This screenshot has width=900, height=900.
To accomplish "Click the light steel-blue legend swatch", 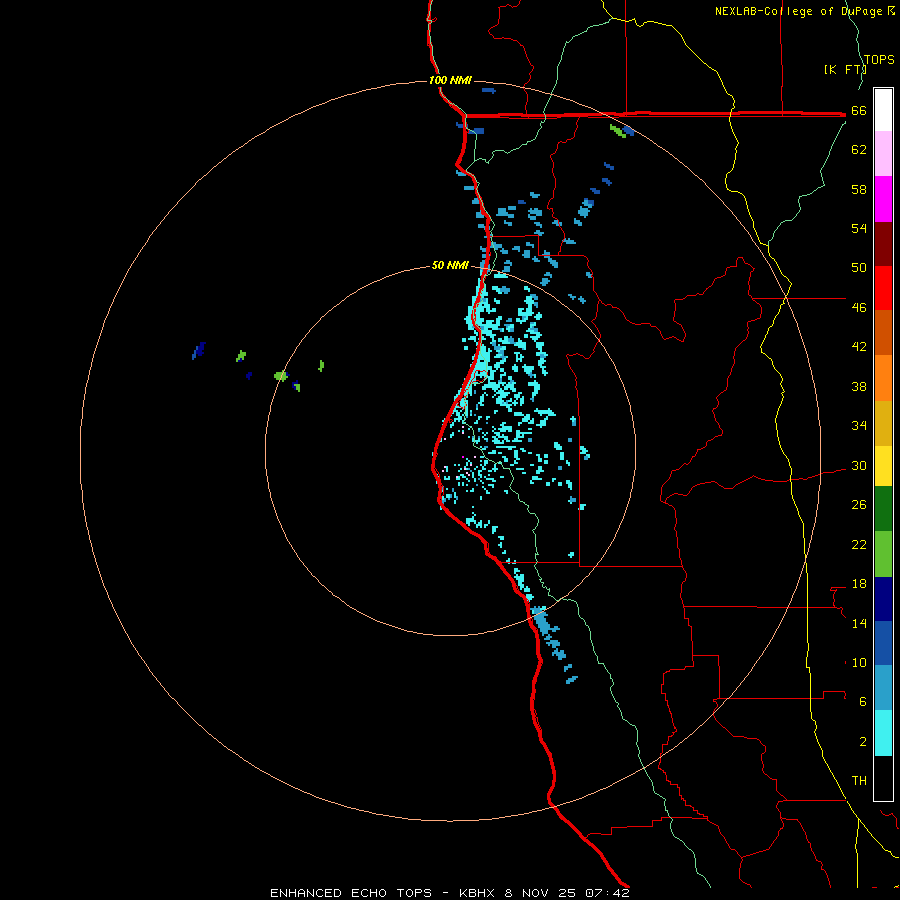I will 883,688.
